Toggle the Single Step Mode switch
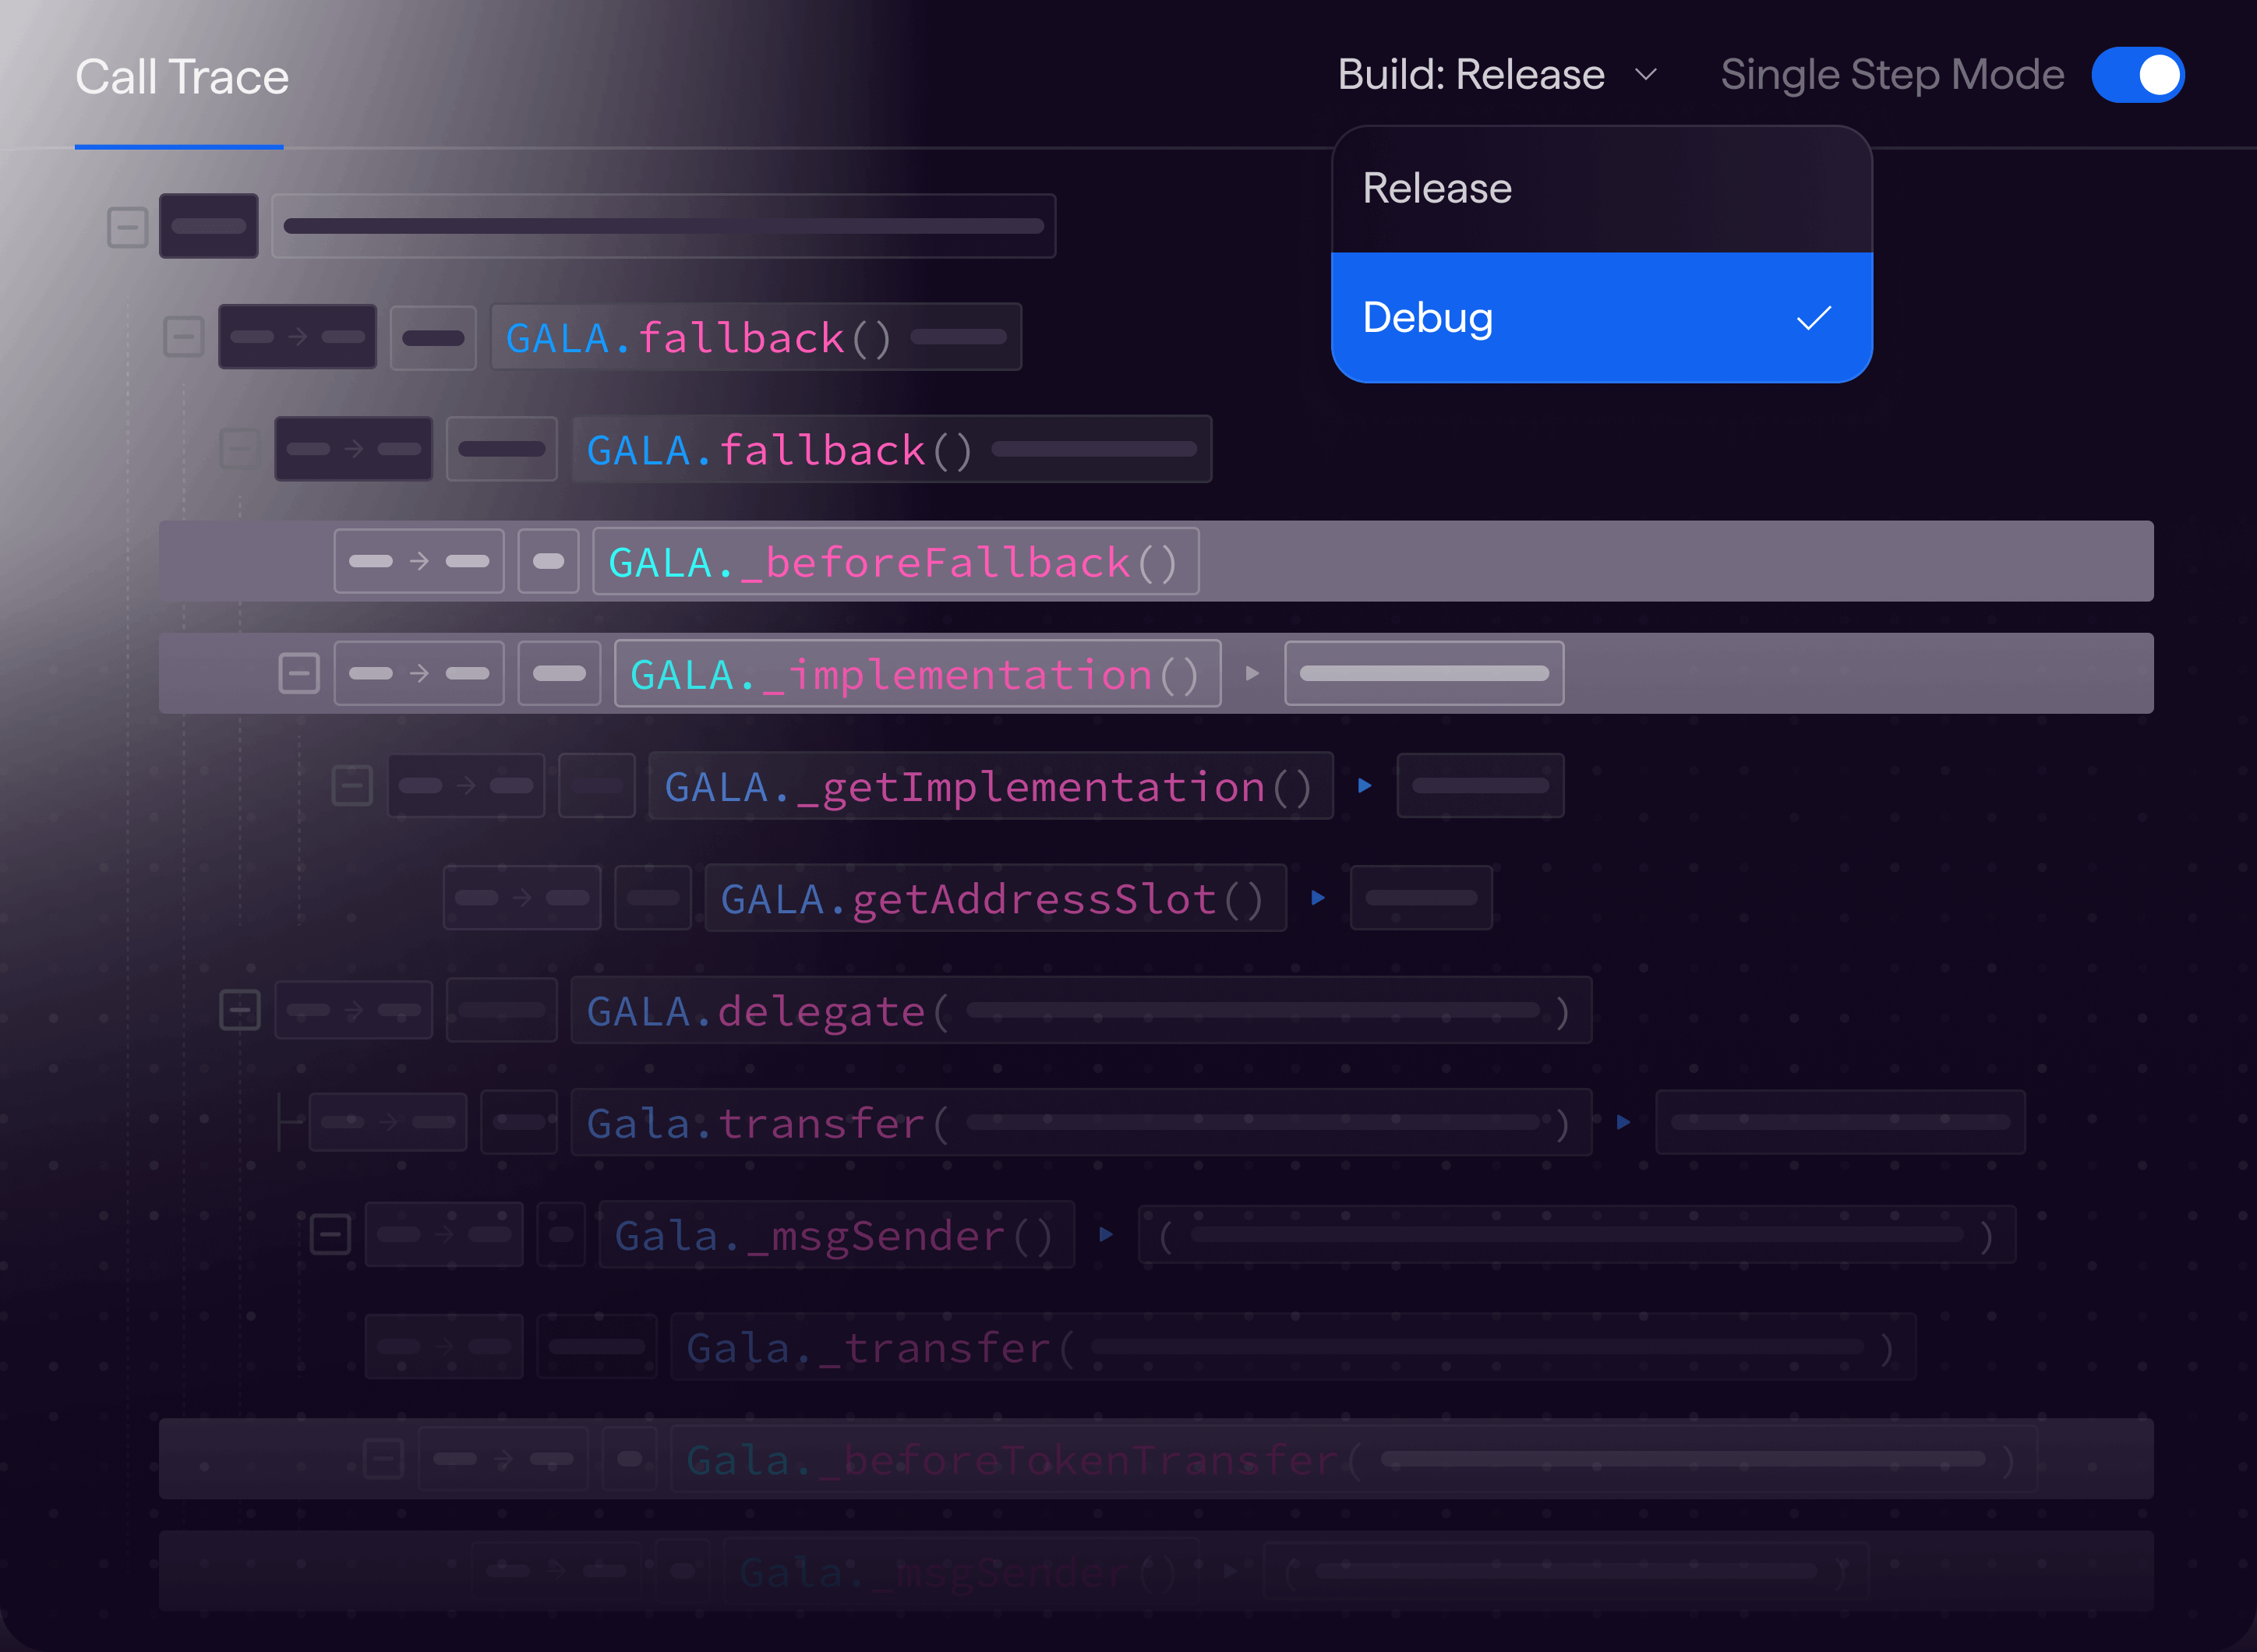 click(2137, 75)
